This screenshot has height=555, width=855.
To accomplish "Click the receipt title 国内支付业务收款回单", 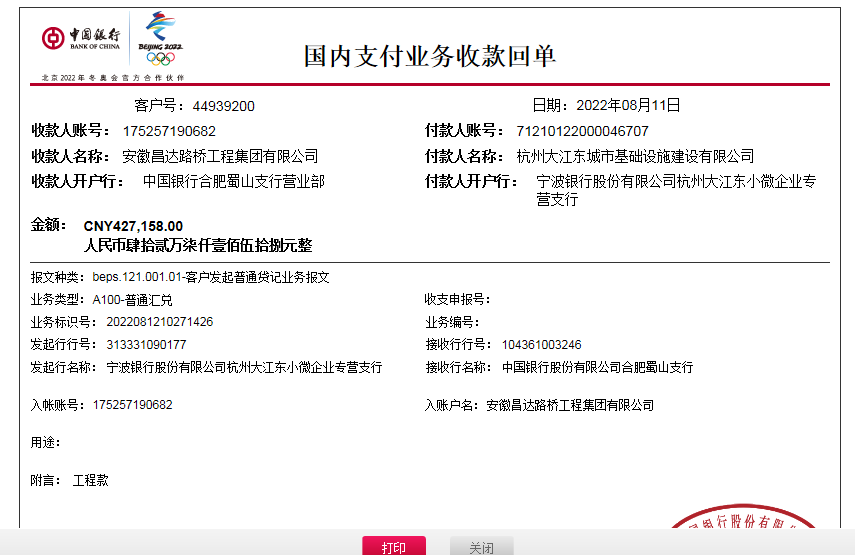I will (x=430, y=56).
